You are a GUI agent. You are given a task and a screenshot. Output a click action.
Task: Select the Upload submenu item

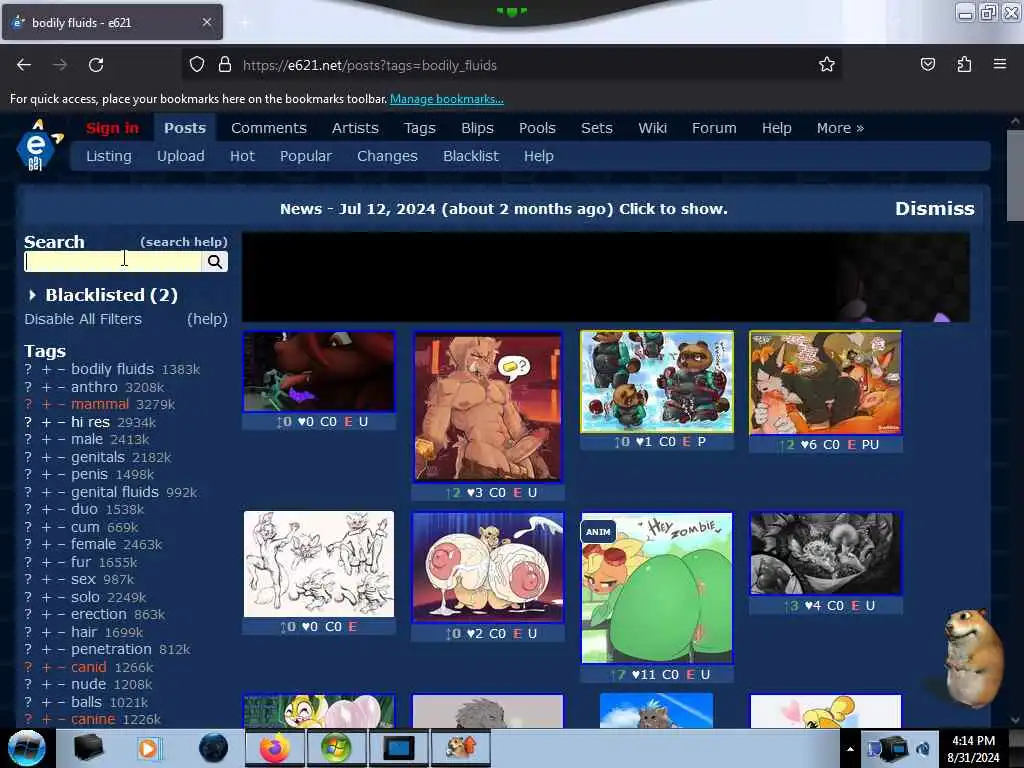(180, 156)
